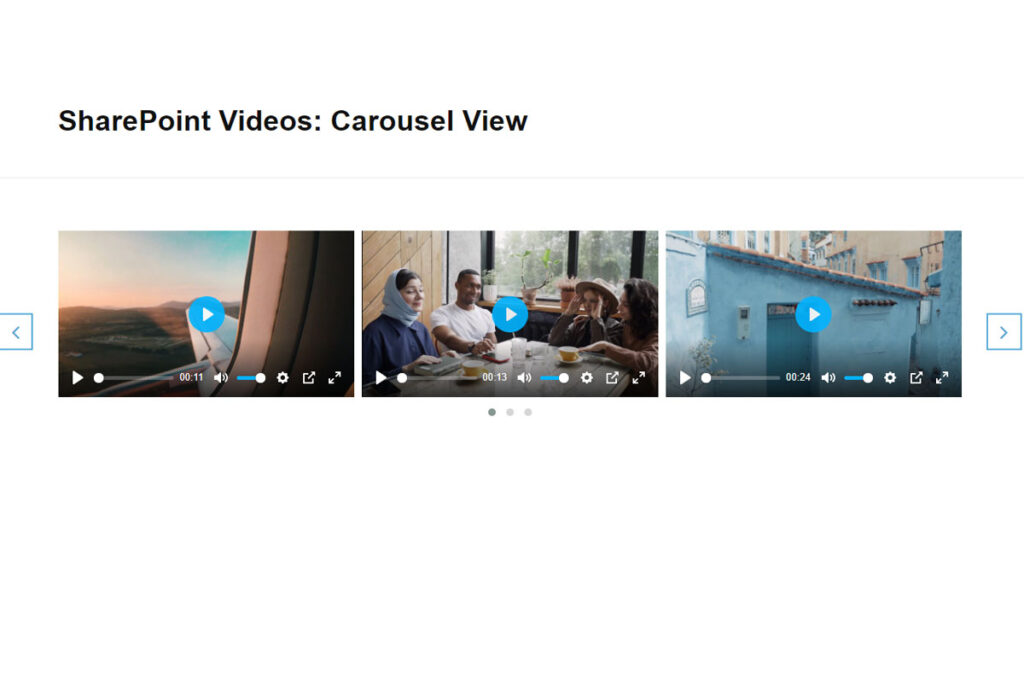Screen dimensions: 1024x683
Task: Enter fullscreen on the airplane video
Action: tap(334, 377)
